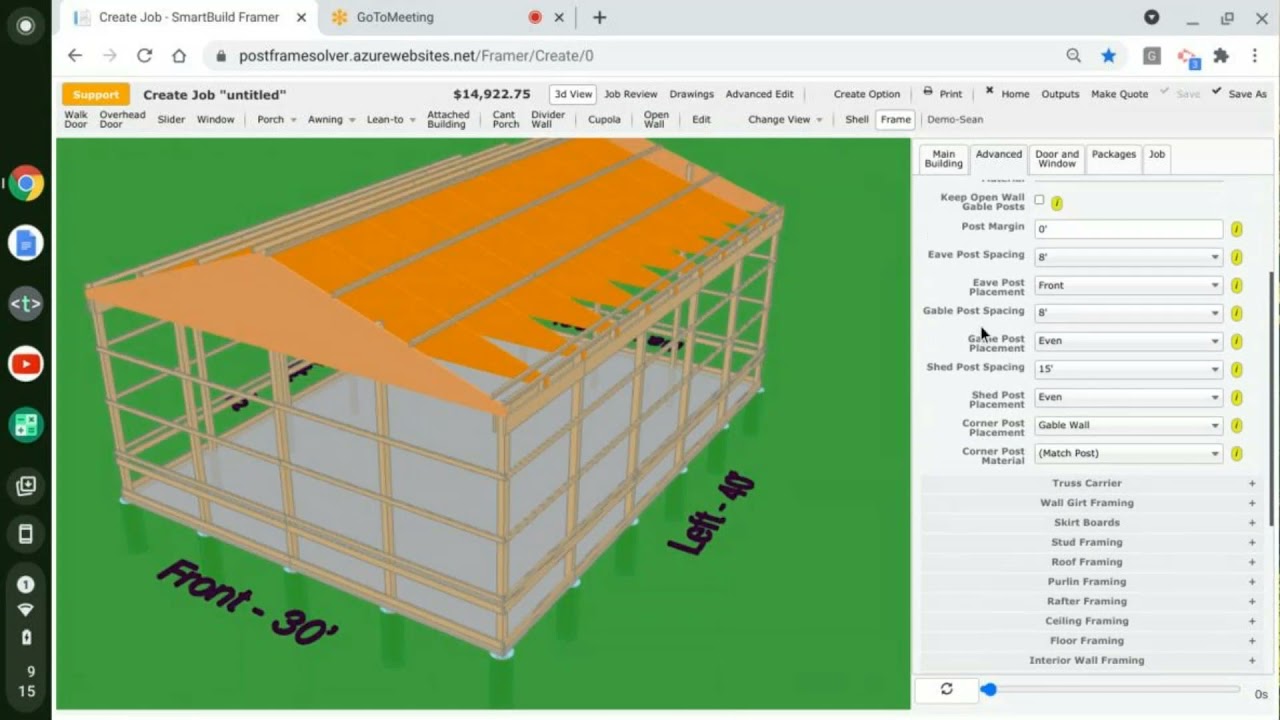Expand the Truss Carrier section

point(1090,483)
